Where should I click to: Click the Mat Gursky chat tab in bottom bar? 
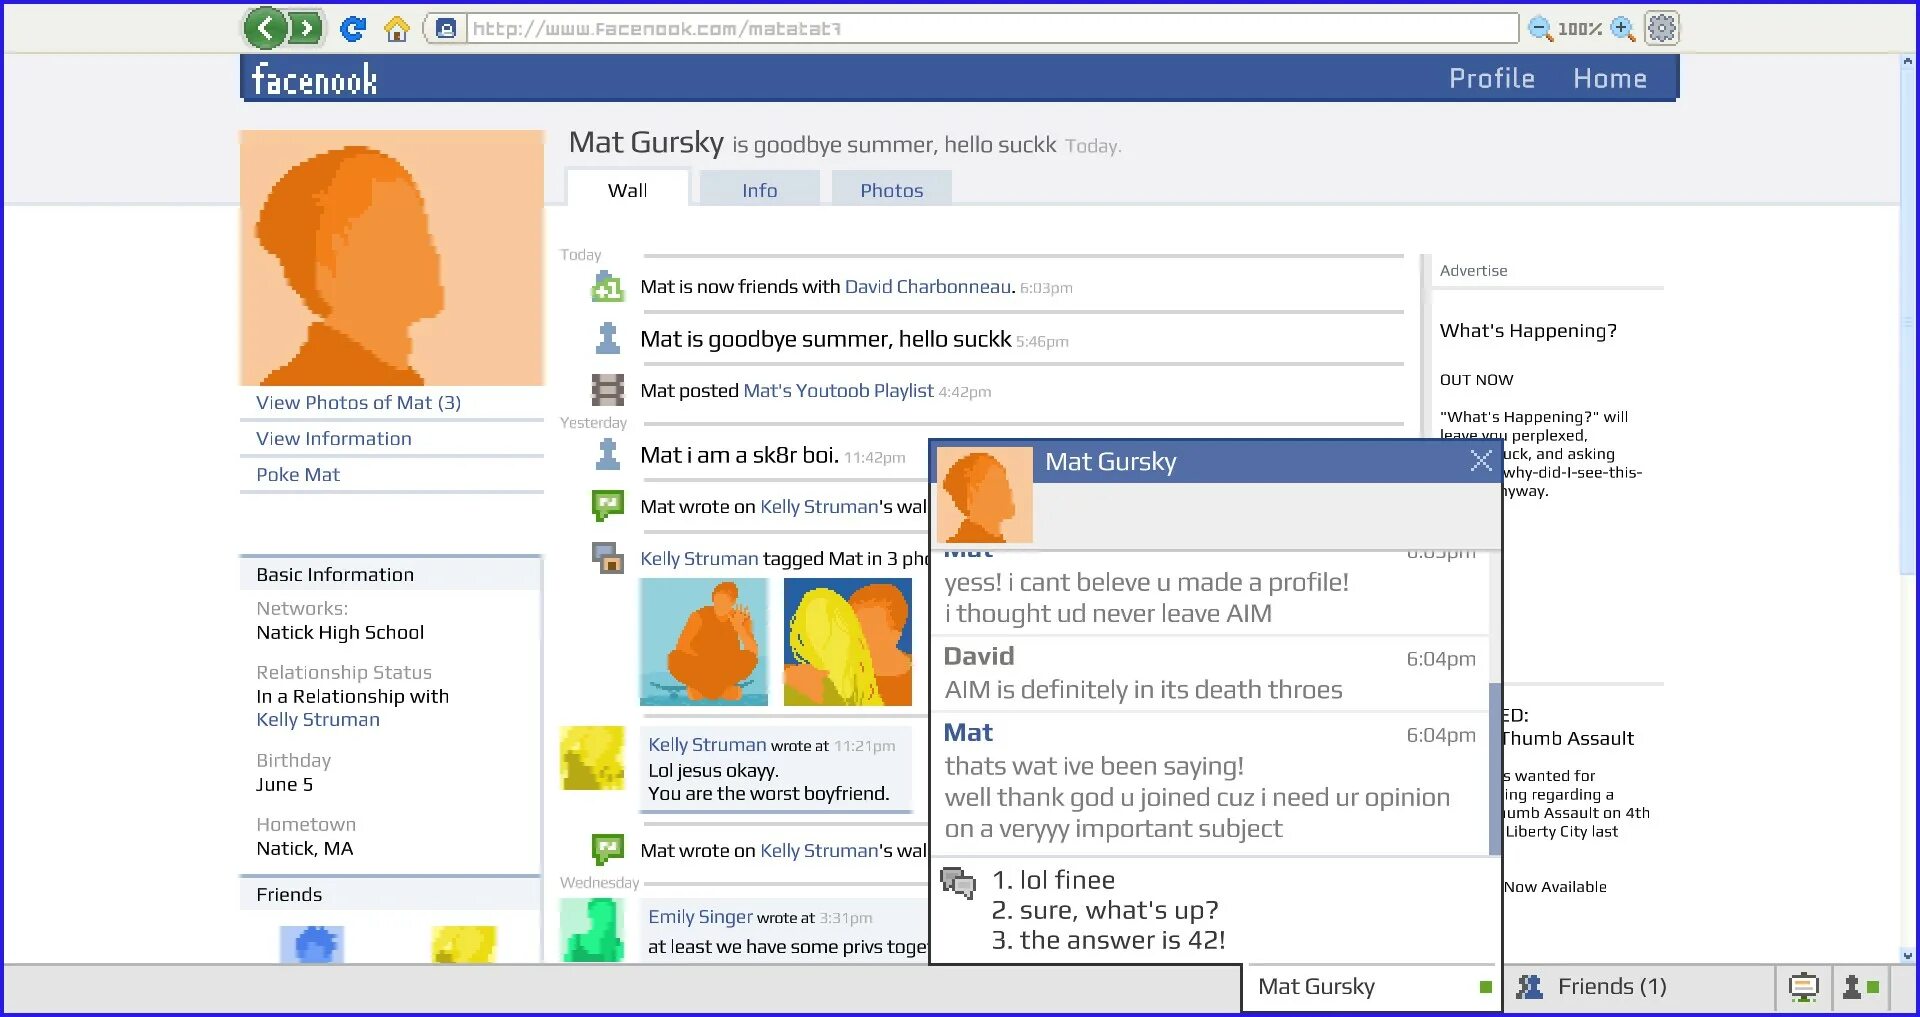(1372, 987)
